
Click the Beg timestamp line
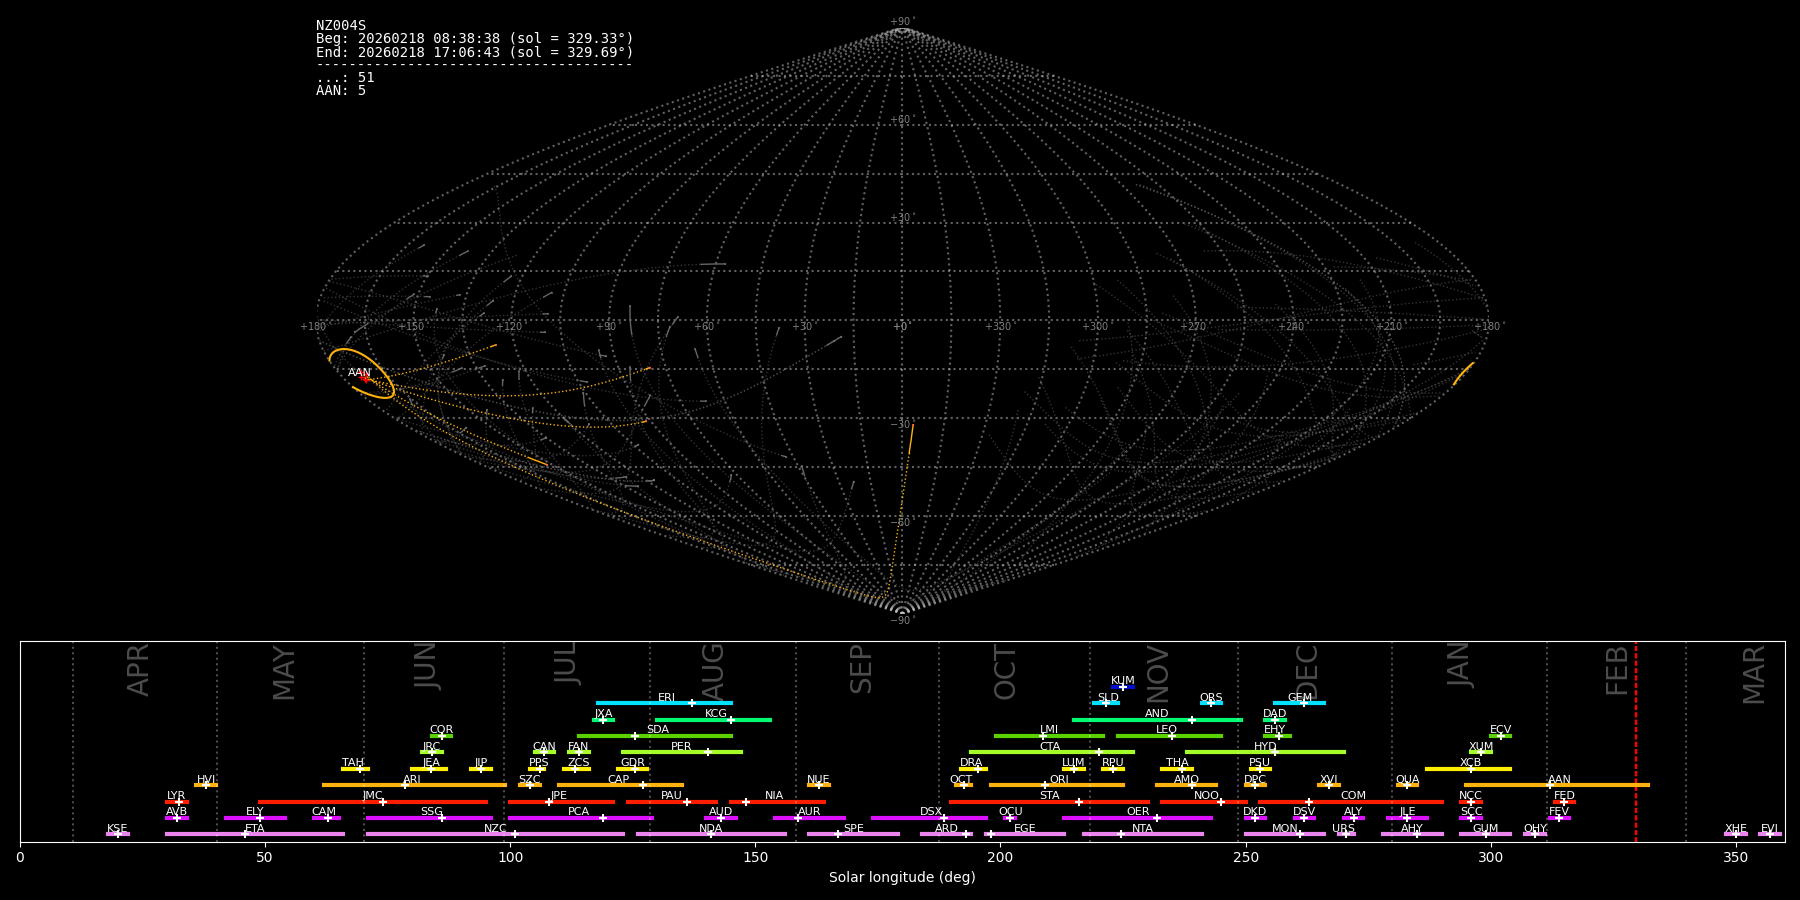[475, 39]
